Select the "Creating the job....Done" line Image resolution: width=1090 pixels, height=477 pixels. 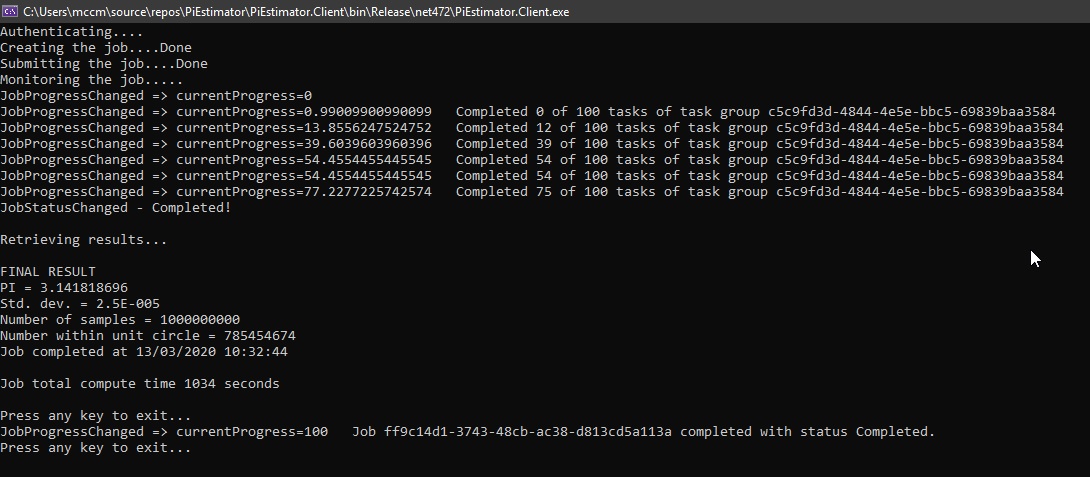click(x=95, y=48)
